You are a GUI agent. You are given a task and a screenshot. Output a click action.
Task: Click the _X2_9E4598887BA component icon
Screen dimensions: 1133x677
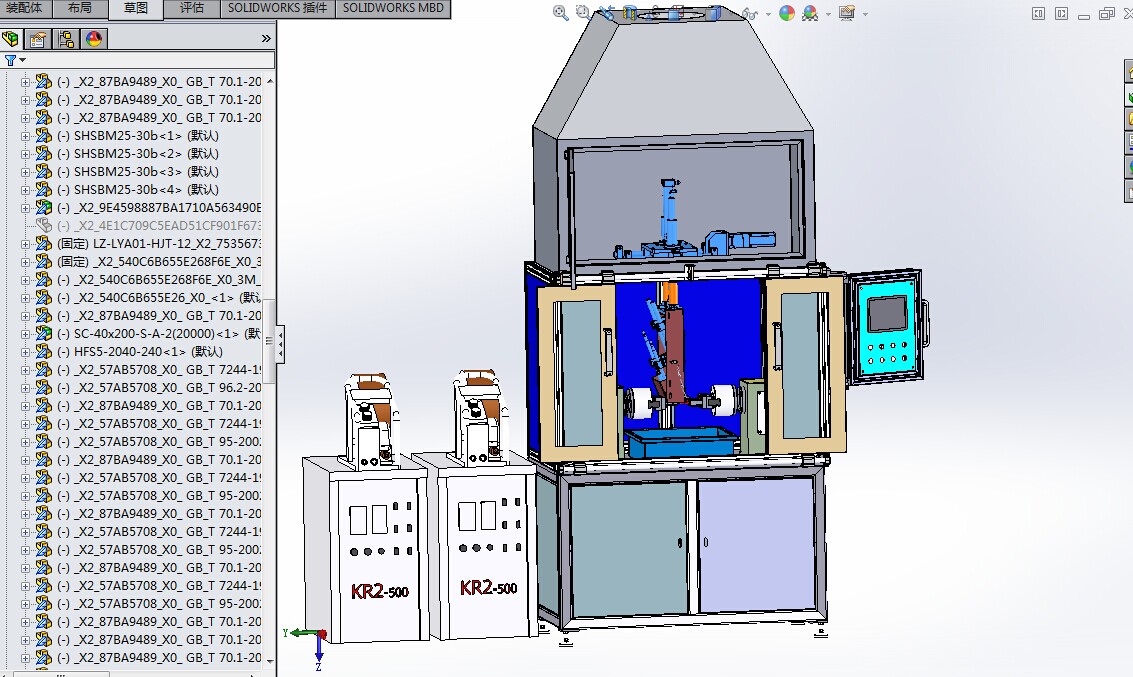43,208
